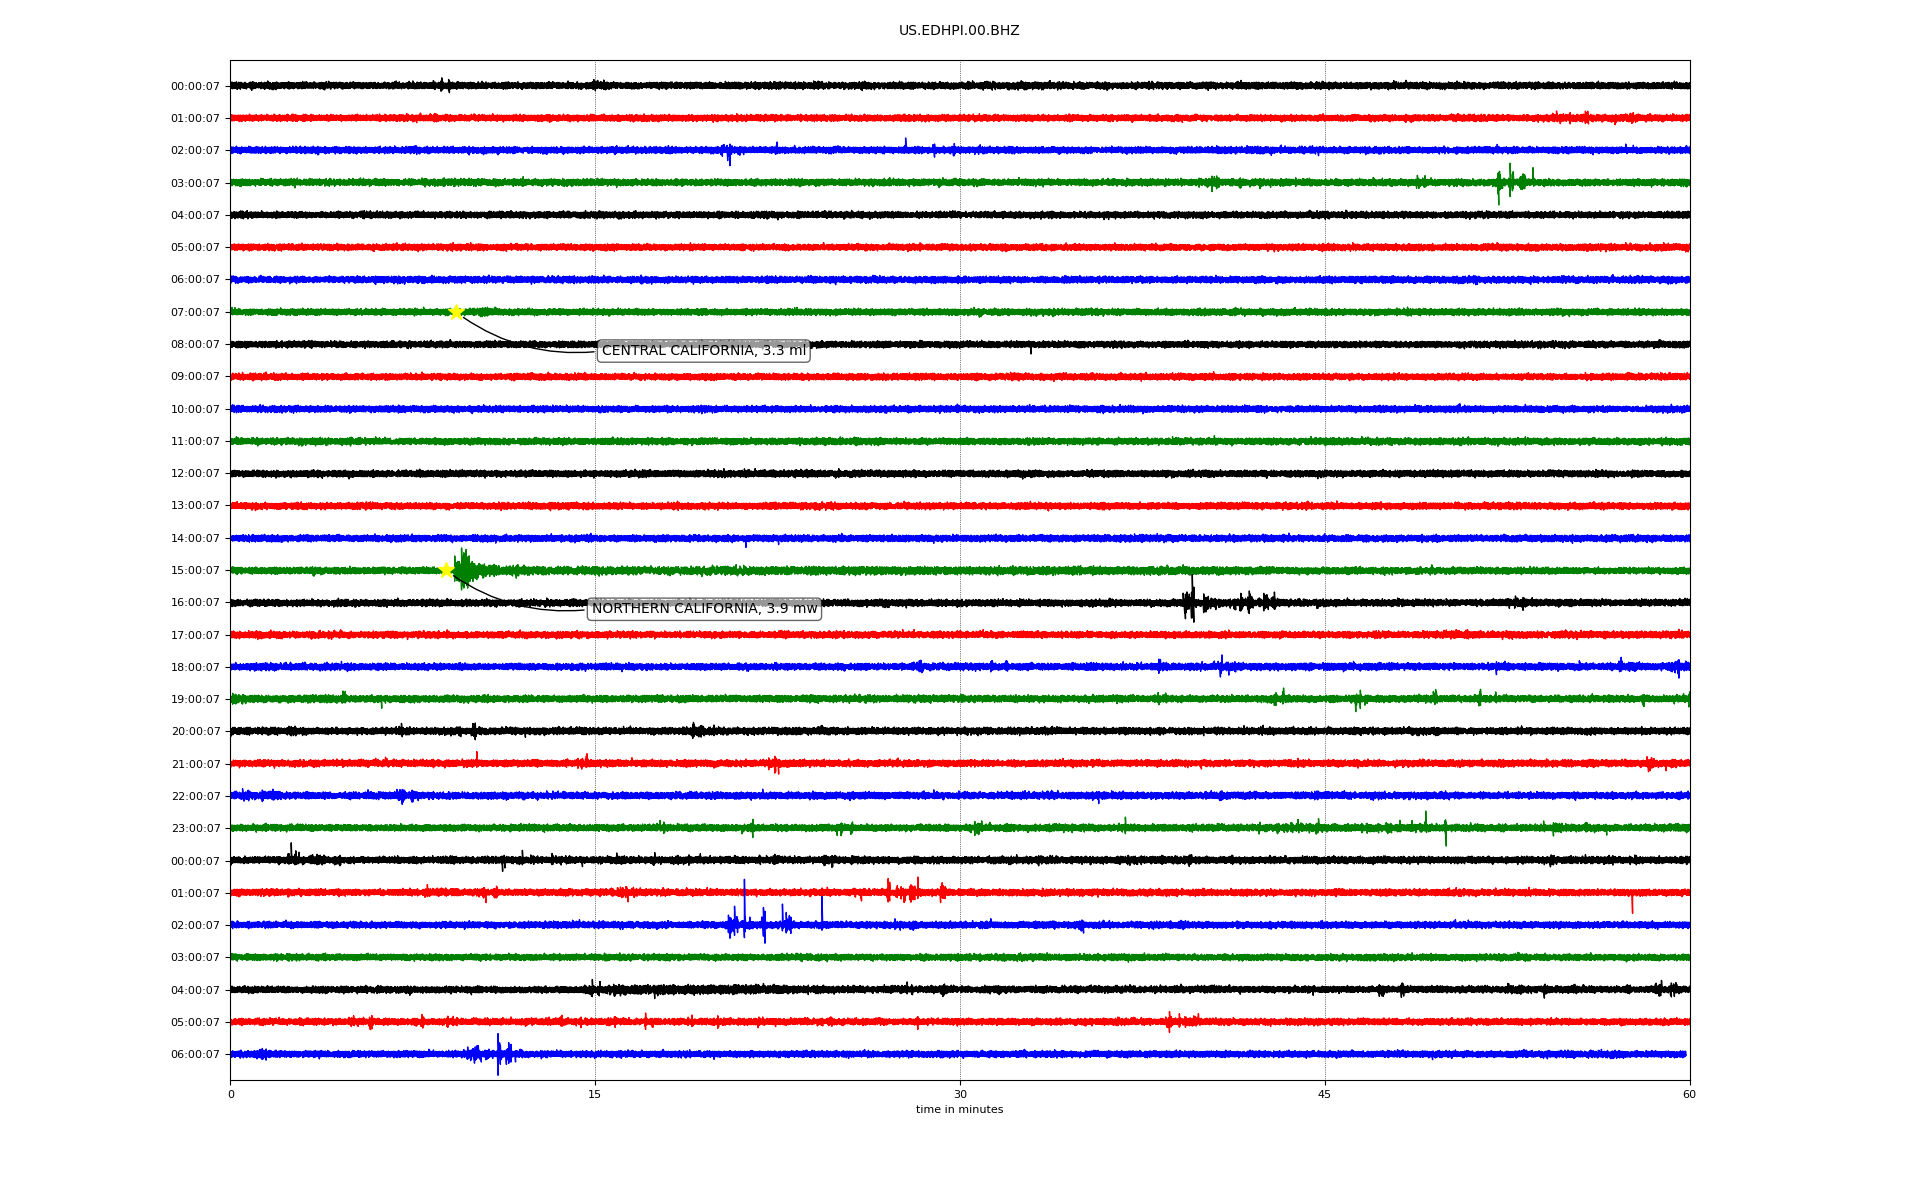The width and height of the screenshot is (1920, 1200).
Task: Click the 0 tick label on the x-axis
Action: tap(231, 1094)
